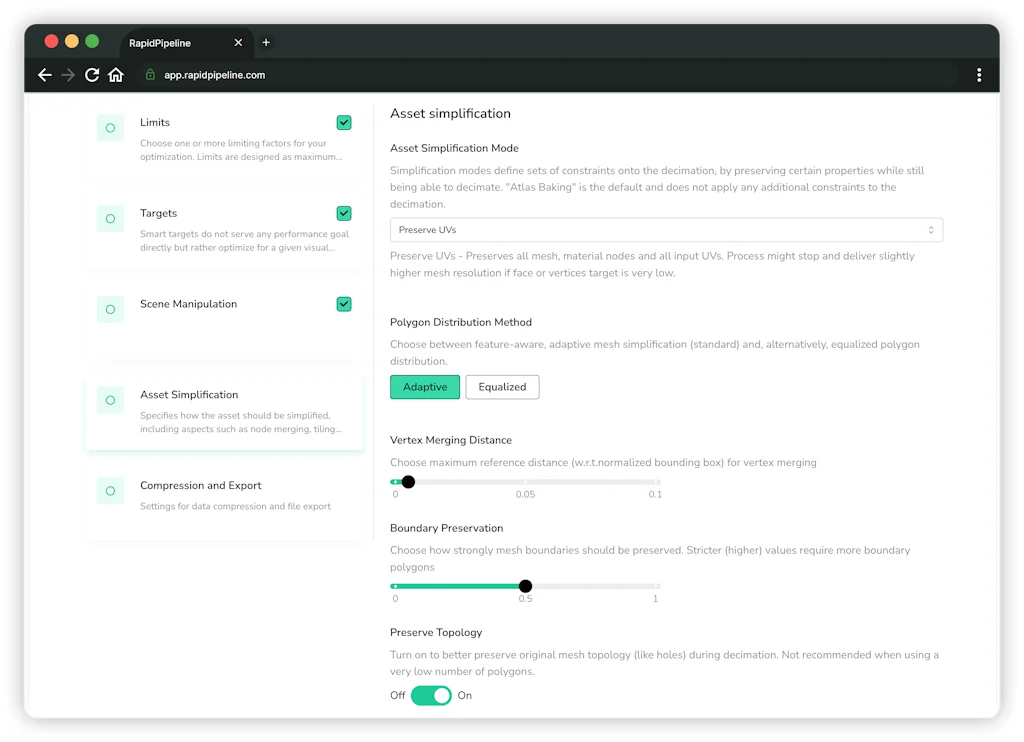Uncheck the Targets checkbox
Viewport: 1024px width, 742px height.
coord(344,213)
